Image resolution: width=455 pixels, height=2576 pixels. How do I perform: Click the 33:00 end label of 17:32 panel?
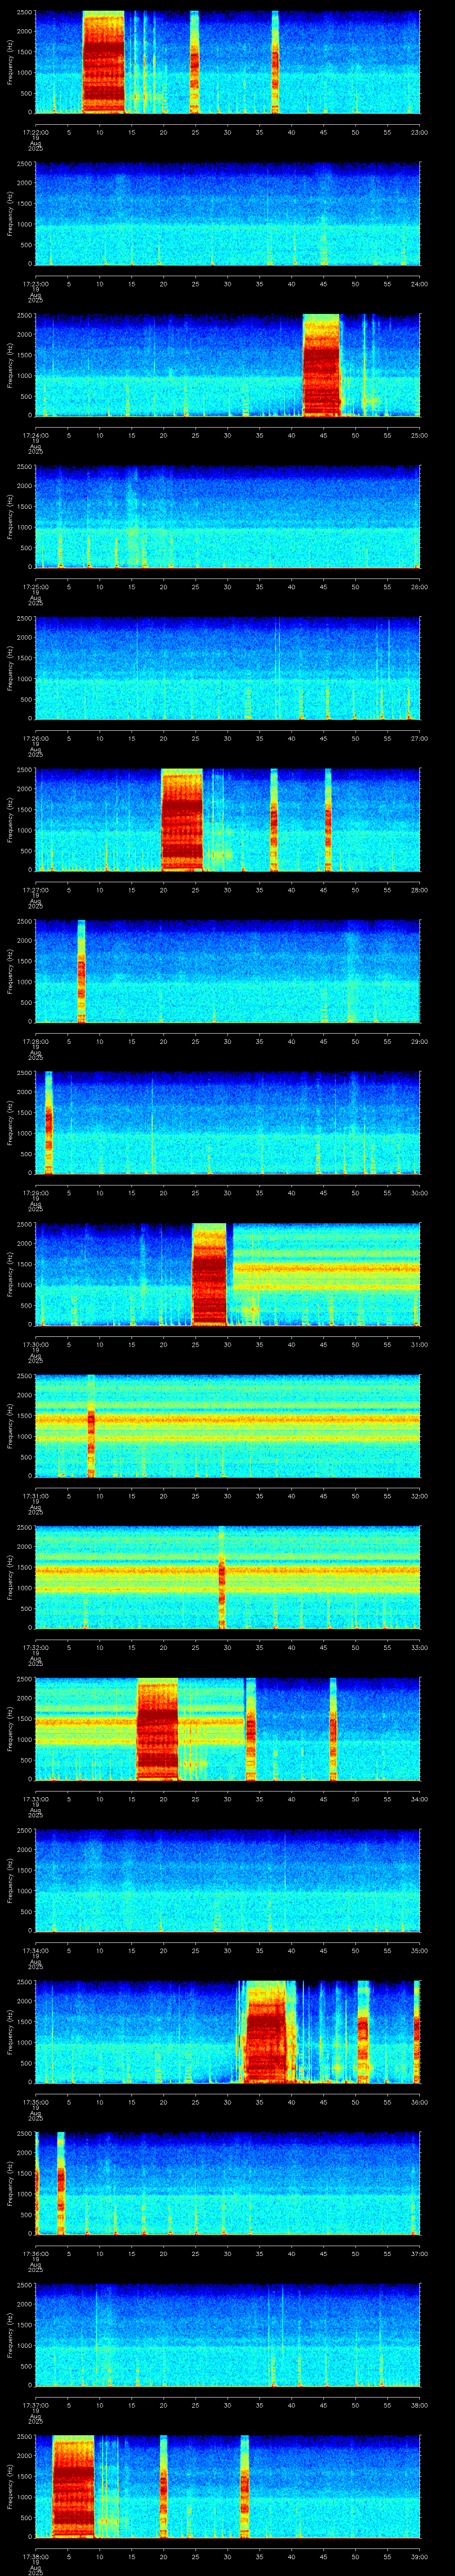419,1647
